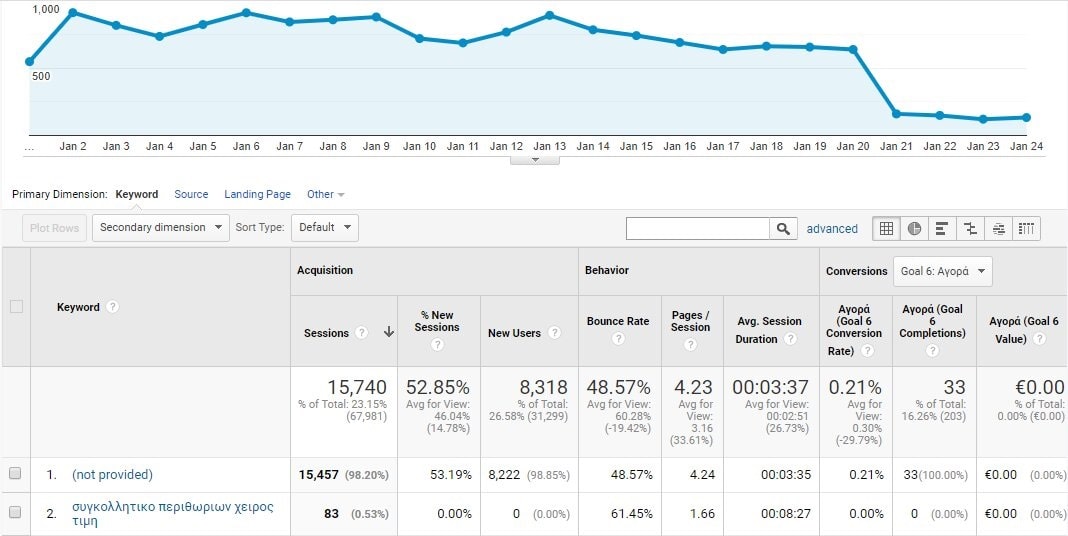Switch to the Comparison view icon

(x=970, y=228)
